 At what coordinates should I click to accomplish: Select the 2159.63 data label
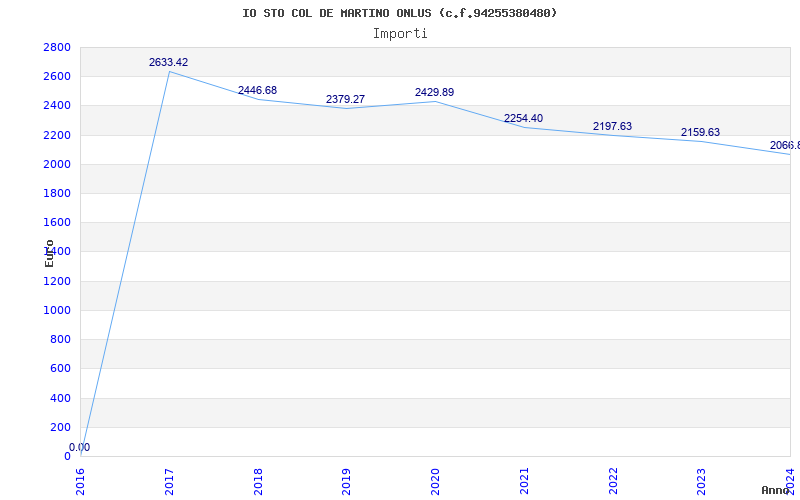tap(701, 132)
